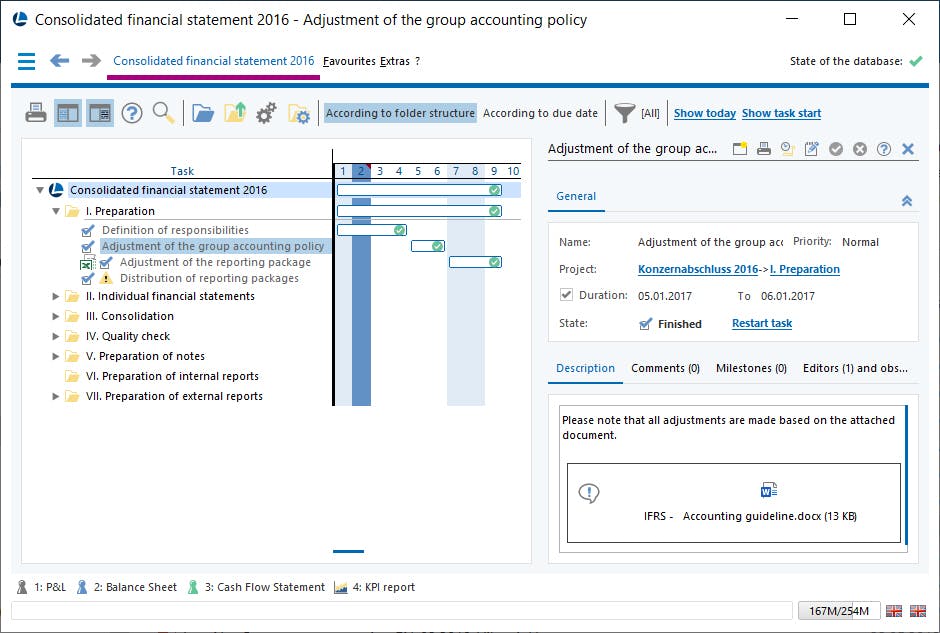Click the speech bubble note icon
The width and height of the screenshot is (940, 633).
point(589,493)
